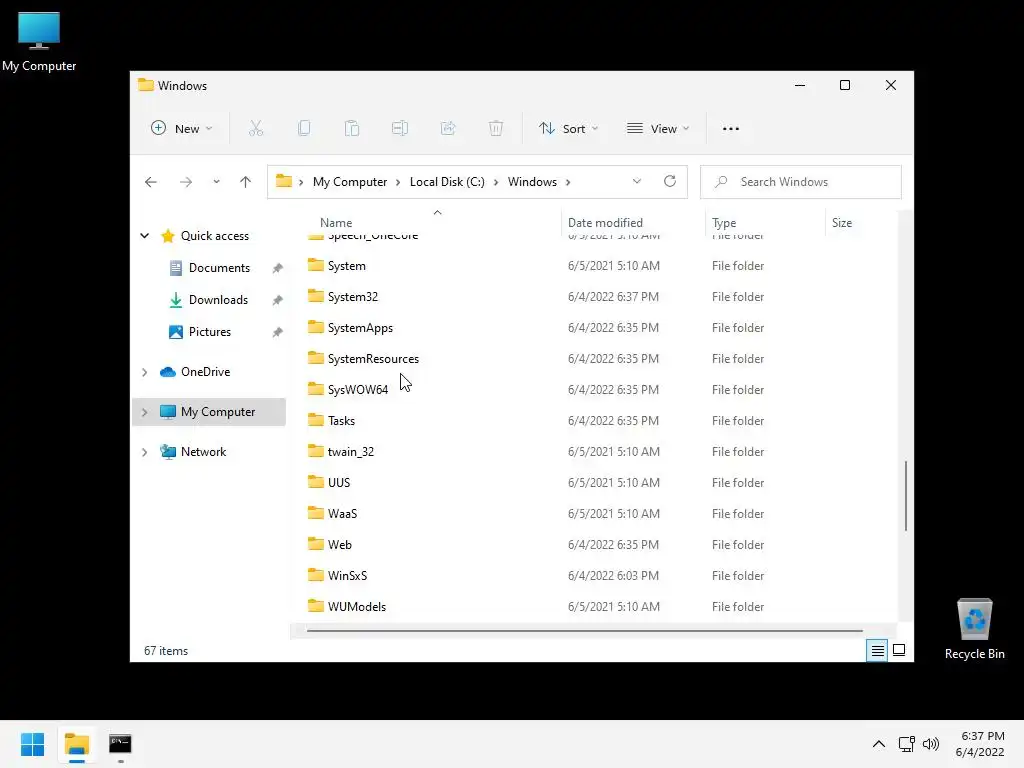
Task: Select Pictures in Quick access
Action: (x=210, y=332)
